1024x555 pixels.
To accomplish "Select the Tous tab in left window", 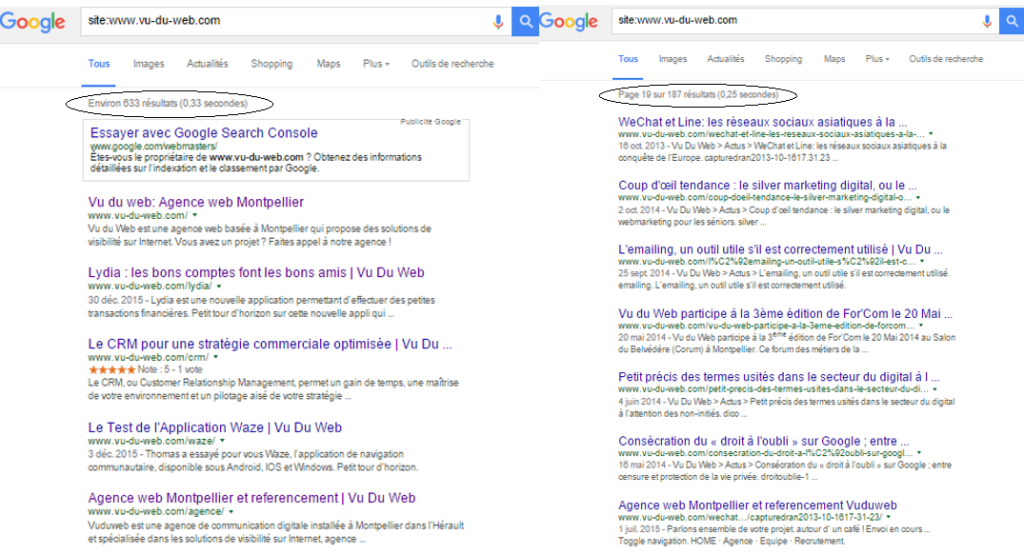I will point(99,64).
